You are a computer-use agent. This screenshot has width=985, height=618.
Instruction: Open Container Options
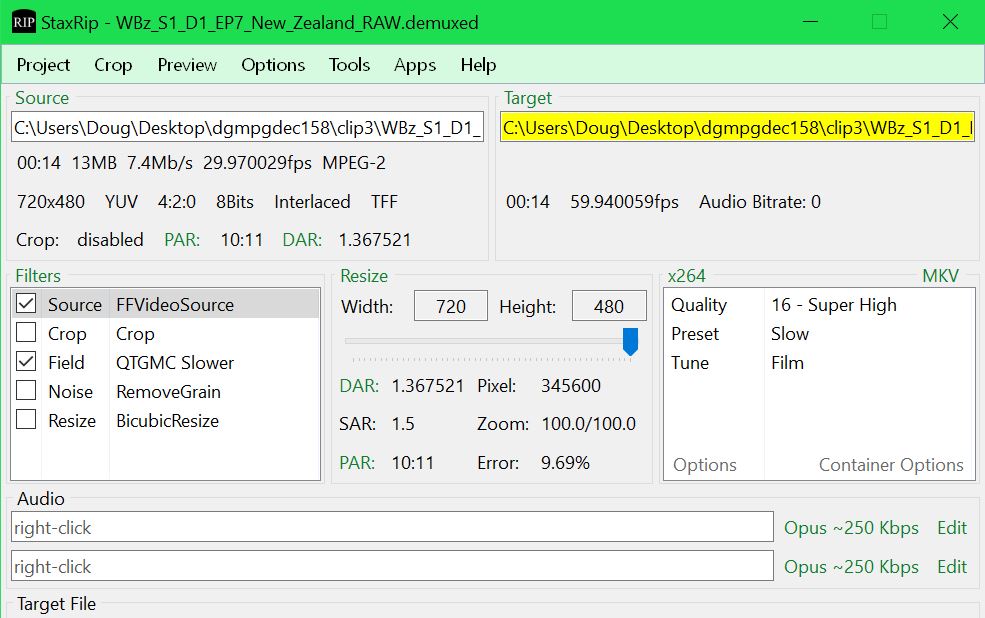(891, 464)
